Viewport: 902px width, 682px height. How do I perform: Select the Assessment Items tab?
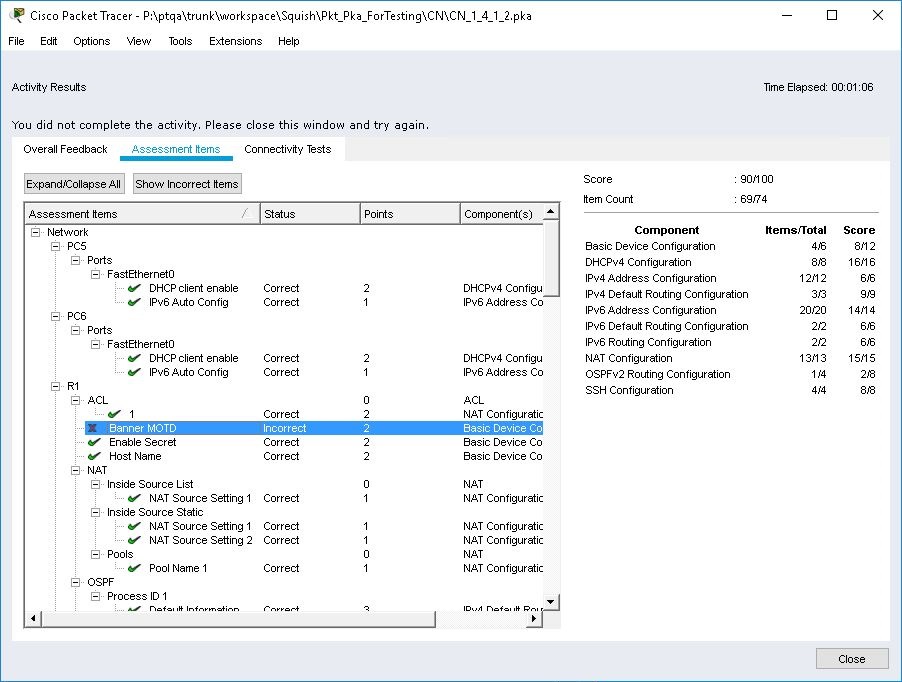[x=176, y=149]
